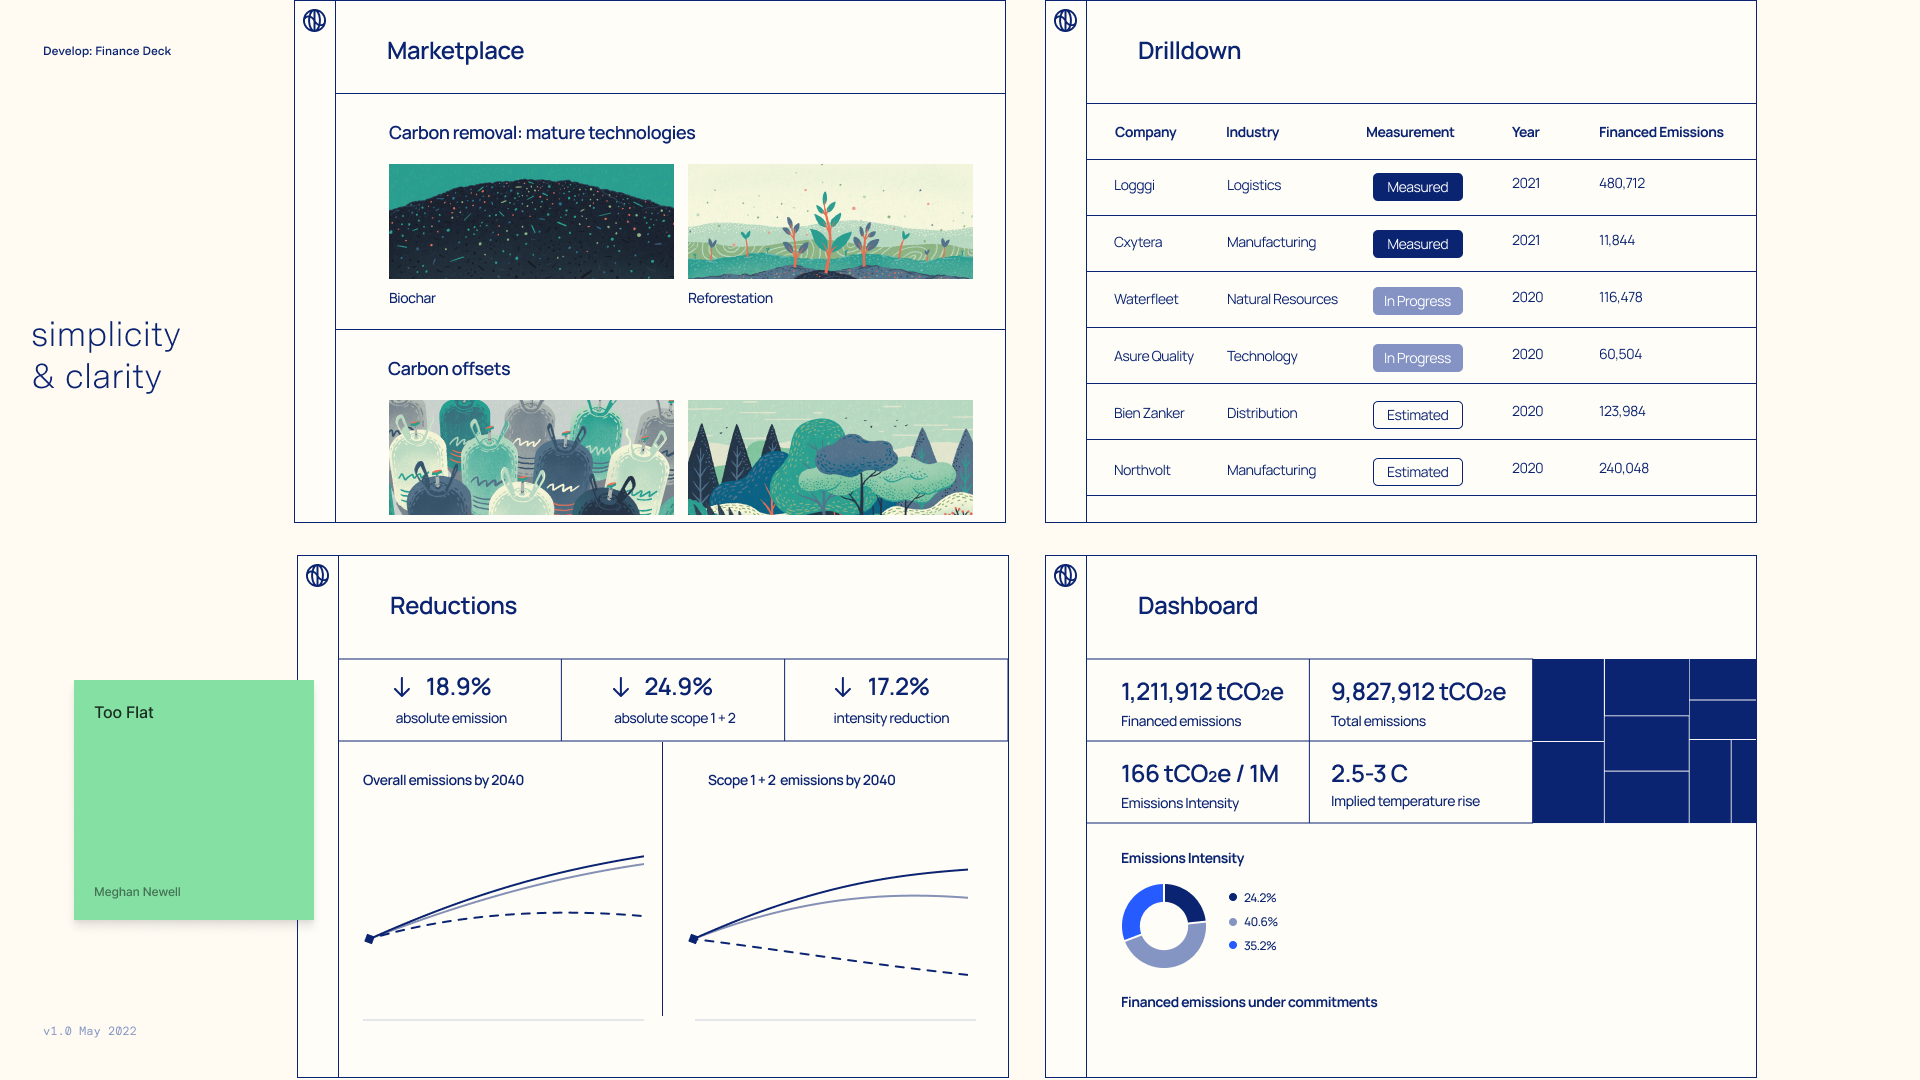Click the 24.2% legend dot
1920x1080 pixels.
click(1233, 898)
